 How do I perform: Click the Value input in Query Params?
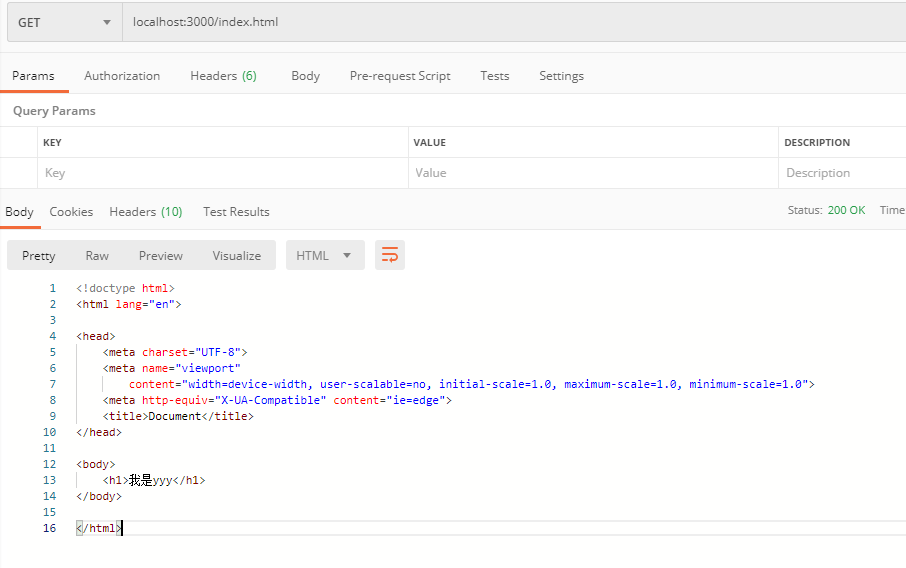[593, 173]
